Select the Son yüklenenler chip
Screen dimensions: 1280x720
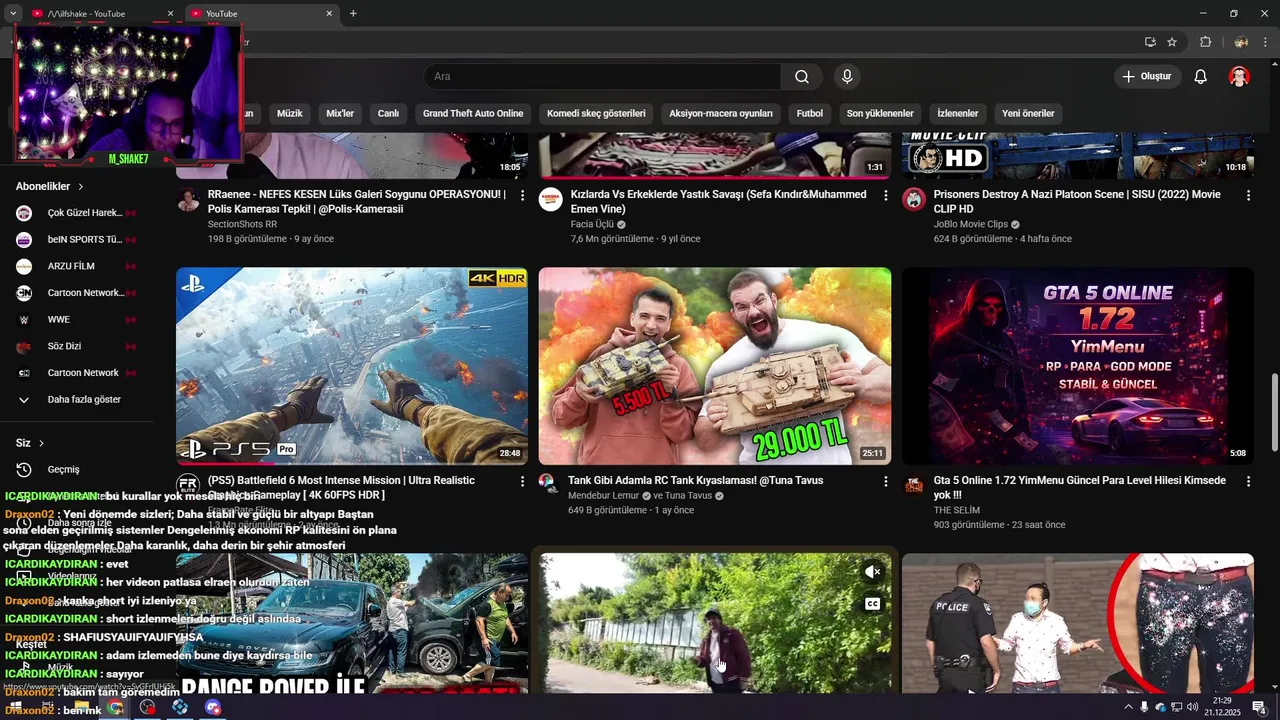click(880, 113)
